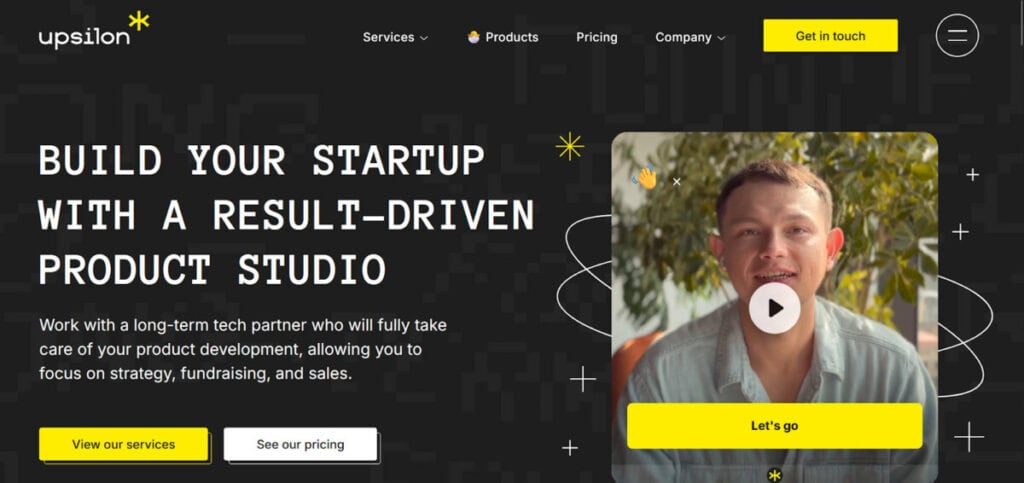Open the Services menu
Image resolution: width=1024 pixels, height=483 pixels.
point(395,37)
